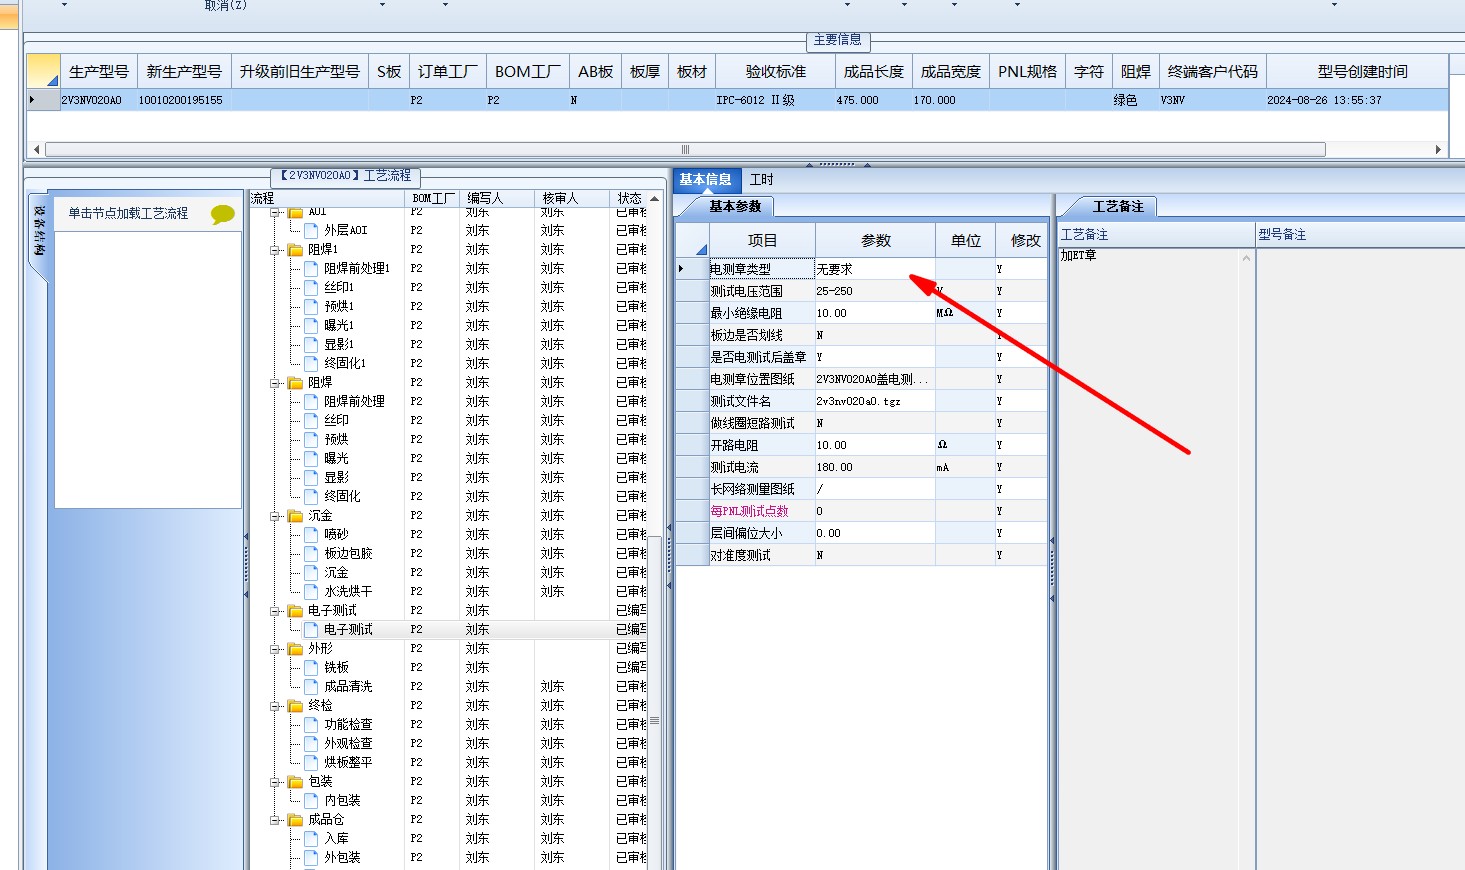This screenshot has width=1465, height=870.
Task: Click main grid horizontal scrollbar left arrow
Action: click(37, 150)
